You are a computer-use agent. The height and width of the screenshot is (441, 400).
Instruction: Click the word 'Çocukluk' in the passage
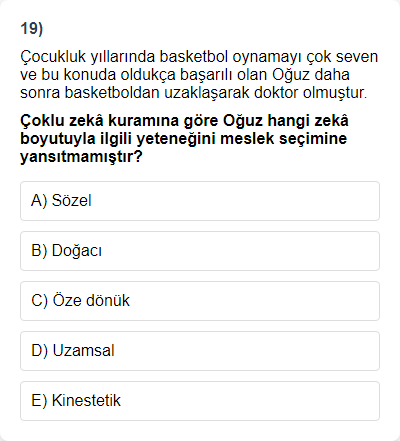[x=53, y=57]
